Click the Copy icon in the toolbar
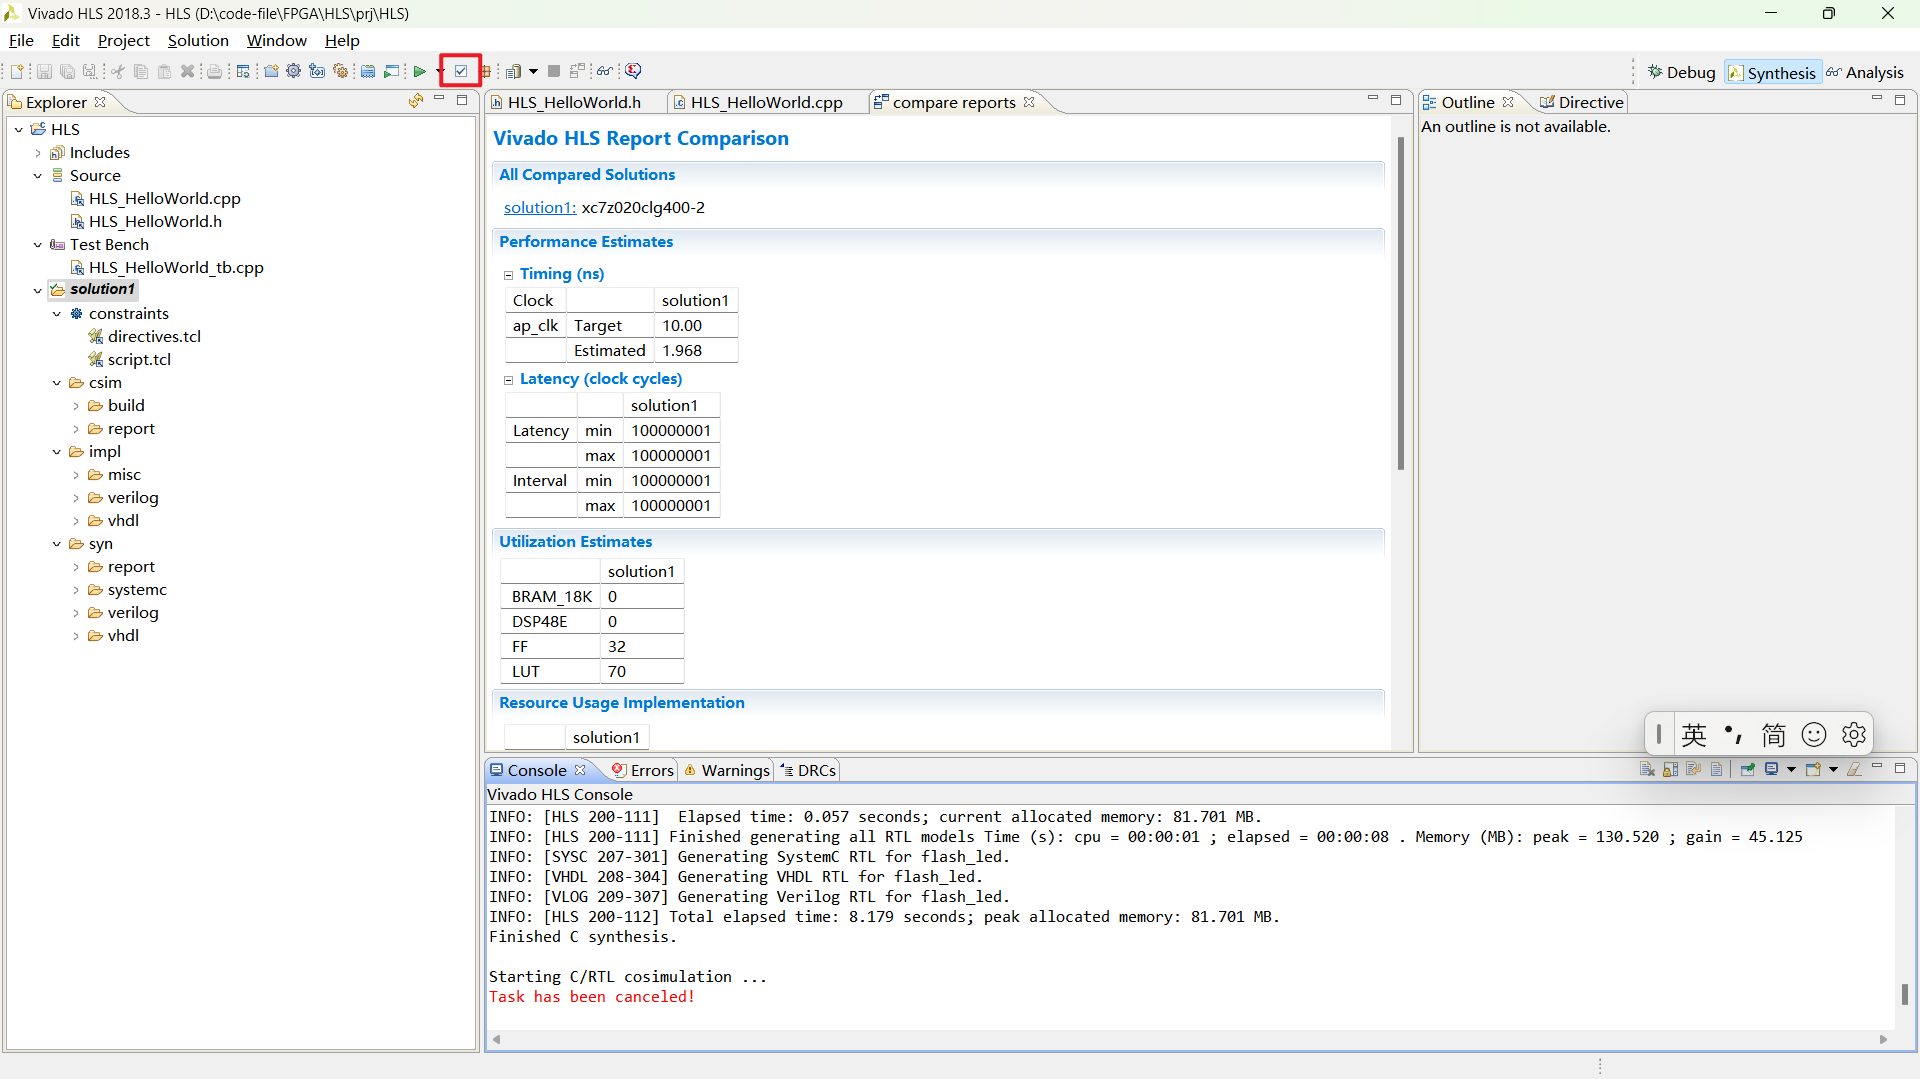1920x1079 pixels. click(141, 71)
